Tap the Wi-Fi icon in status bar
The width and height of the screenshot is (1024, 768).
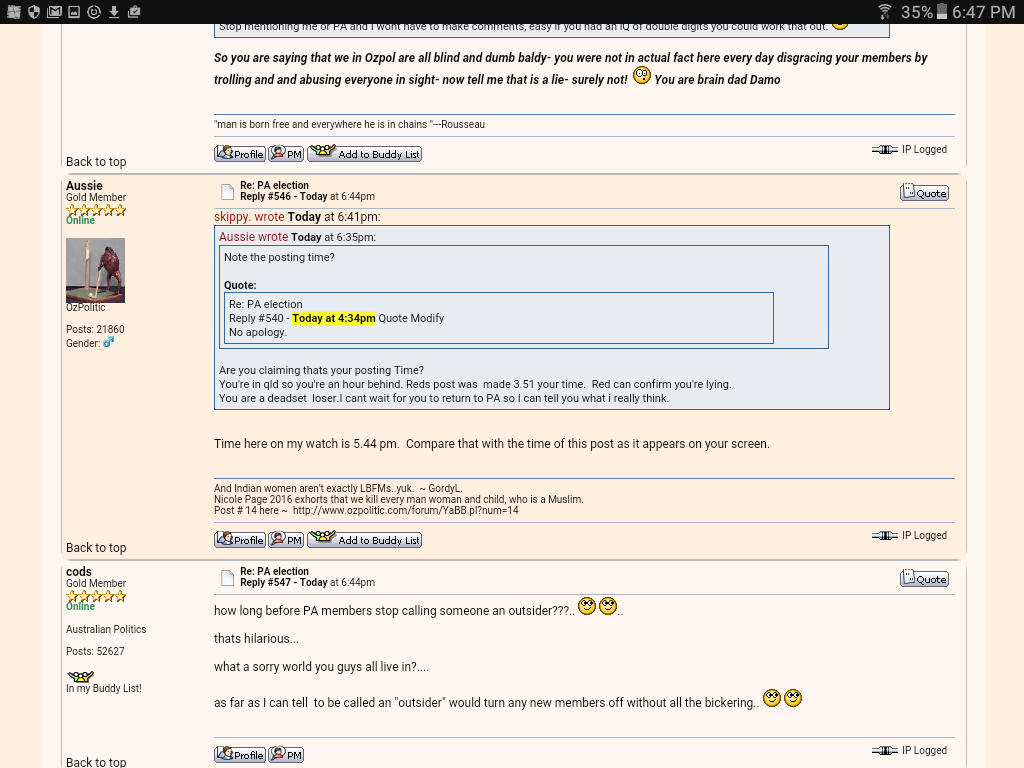[884, 12]
